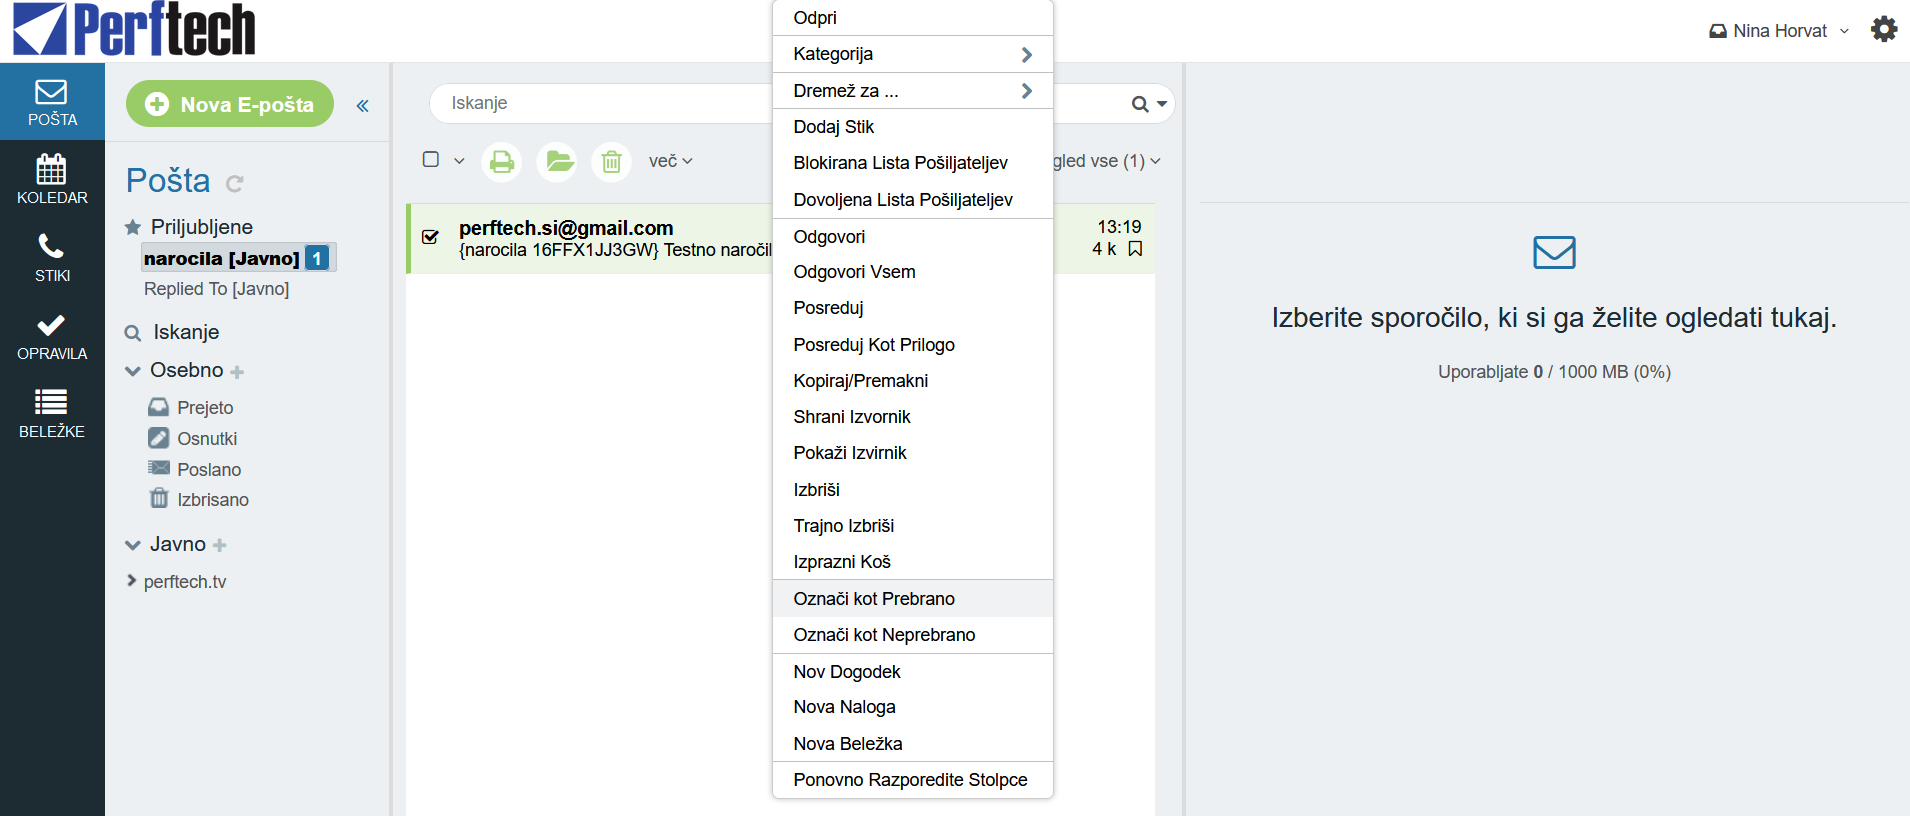This screenshot has height=816, width=1910.
Task: Choose Odgovori to reply
Action: [x=913, y=237]
